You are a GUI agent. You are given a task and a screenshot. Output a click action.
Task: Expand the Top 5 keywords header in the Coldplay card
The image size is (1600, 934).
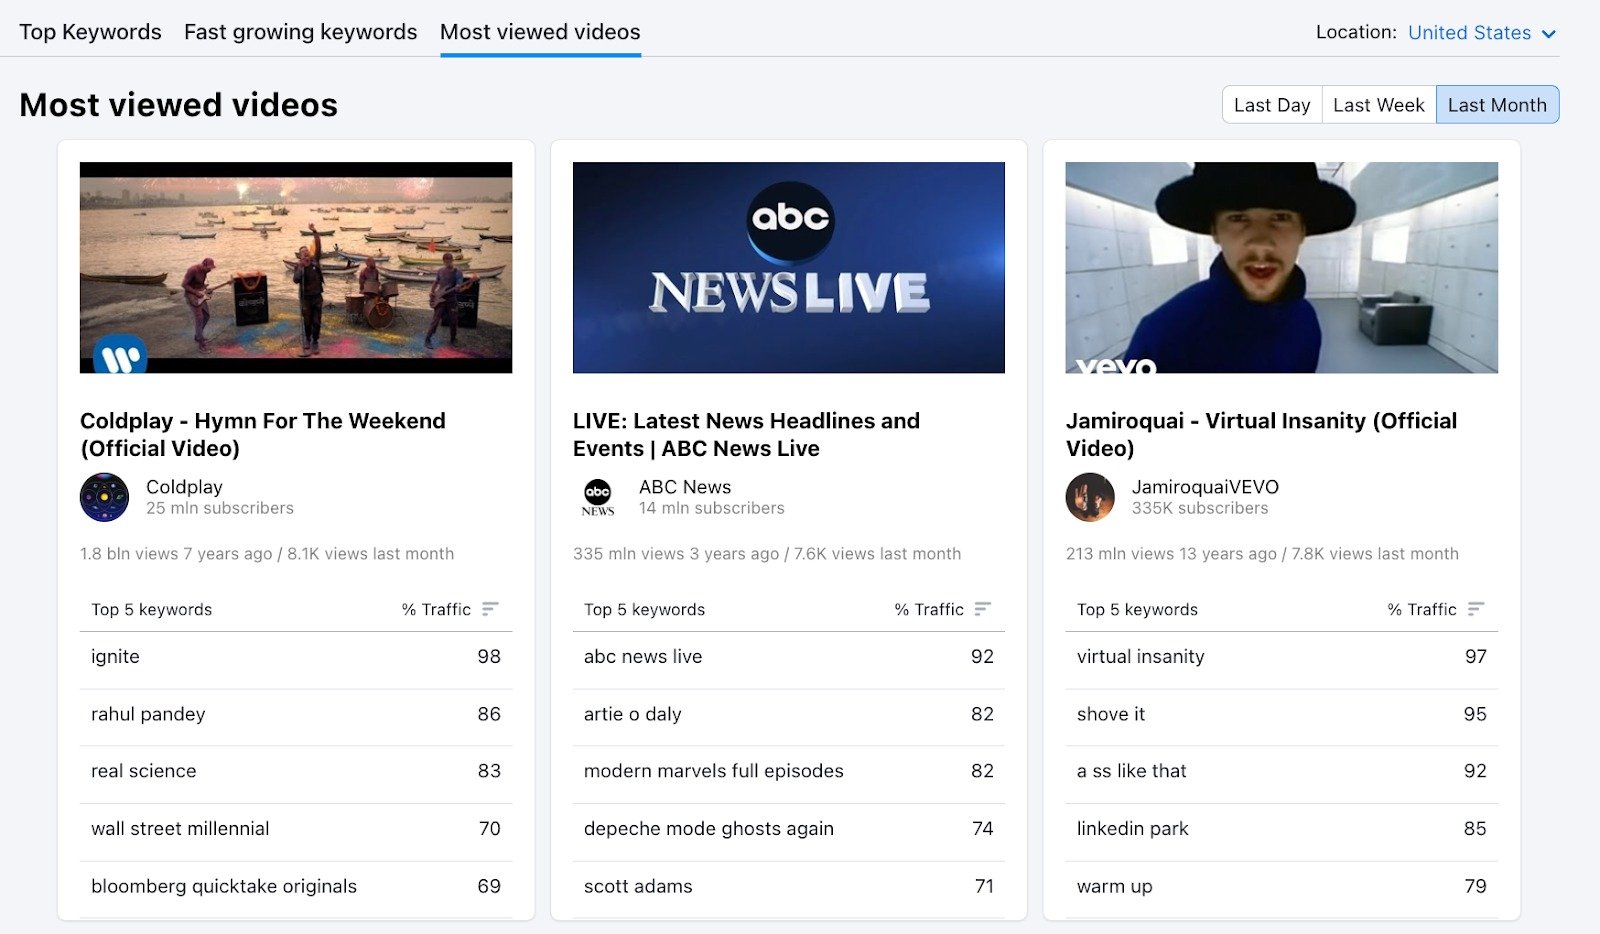(151, 608)
